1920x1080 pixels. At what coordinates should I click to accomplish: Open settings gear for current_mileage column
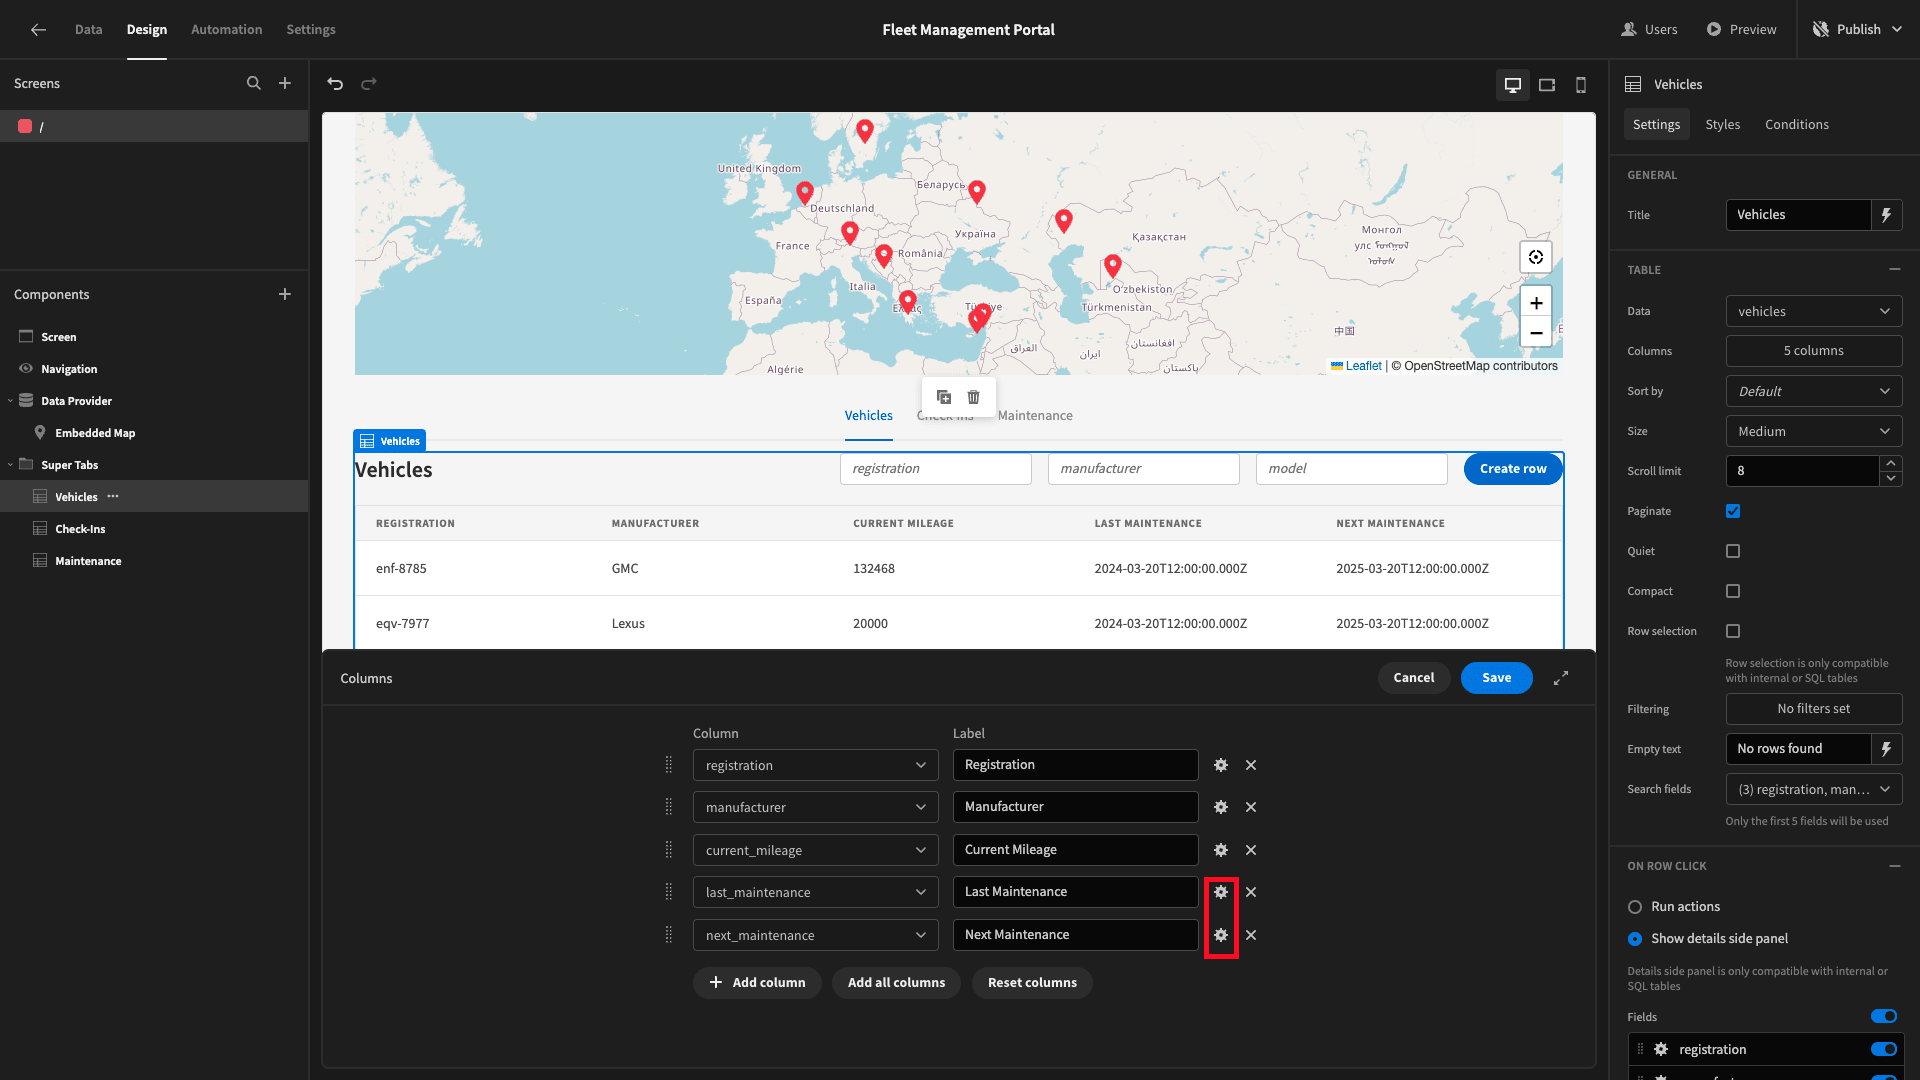[1221, 850]
